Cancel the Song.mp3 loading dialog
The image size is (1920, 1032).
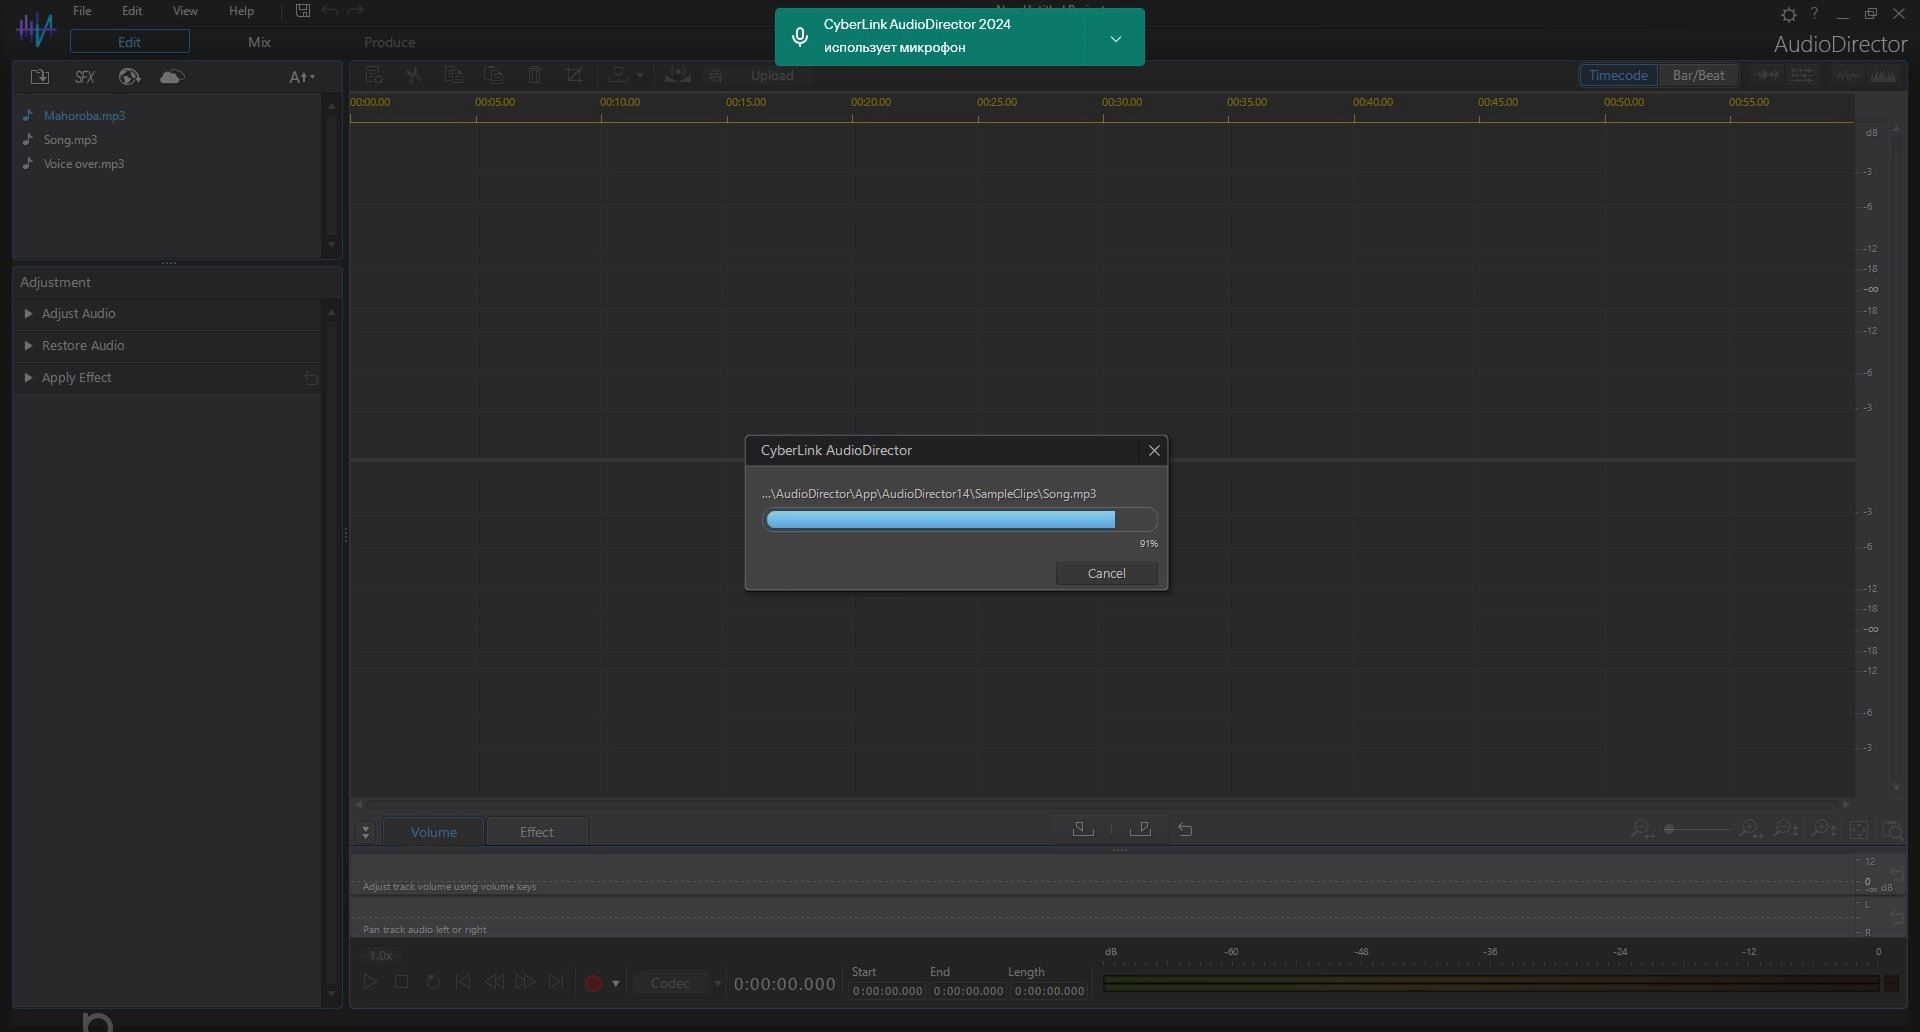coord(1106,573)
